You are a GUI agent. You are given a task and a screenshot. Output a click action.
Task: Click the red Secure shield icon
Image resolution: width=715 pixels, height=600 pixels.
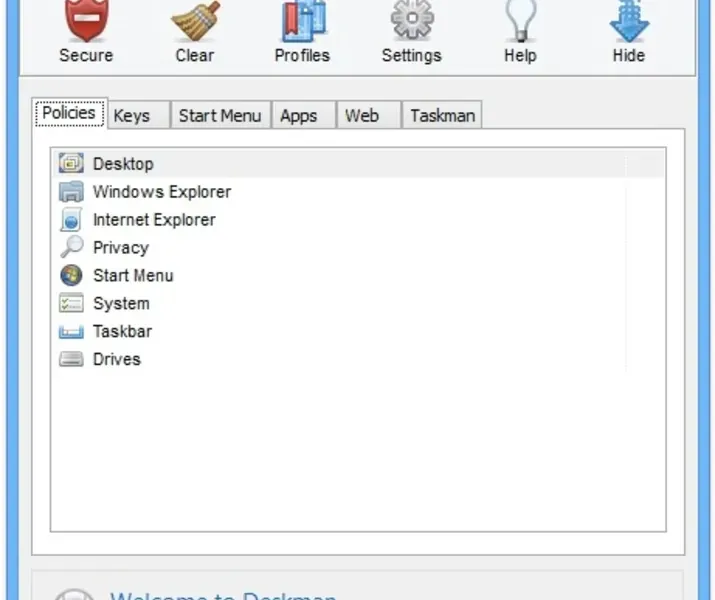click(87, 20)
